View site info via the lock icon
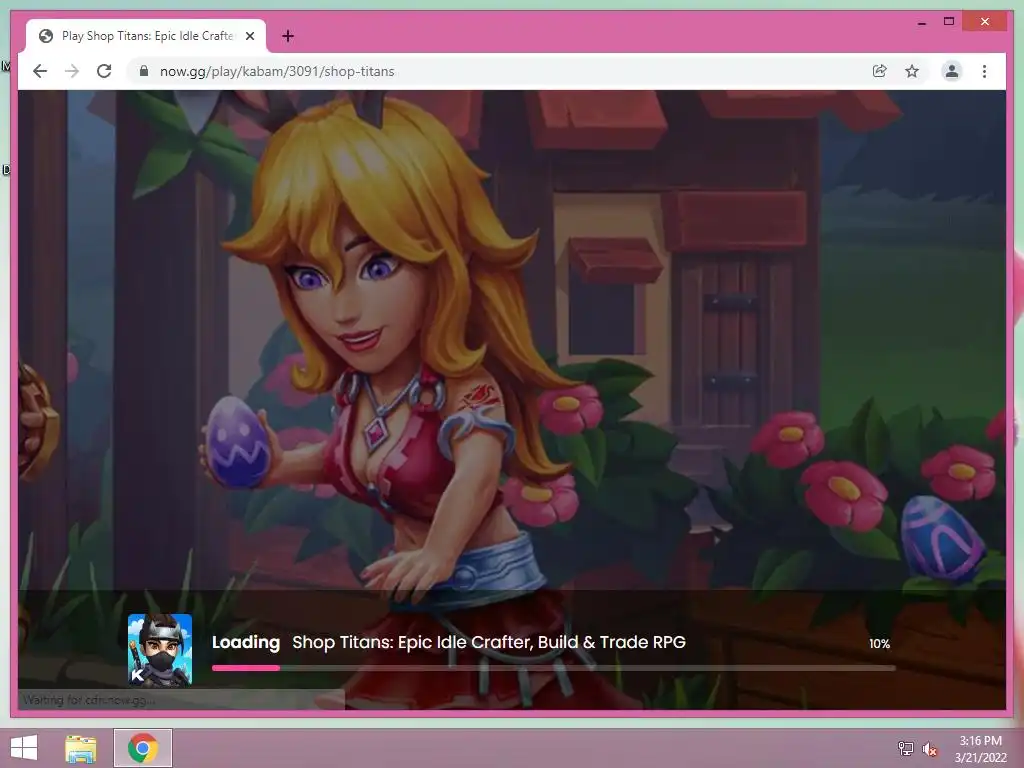 (x=144, y=71)
